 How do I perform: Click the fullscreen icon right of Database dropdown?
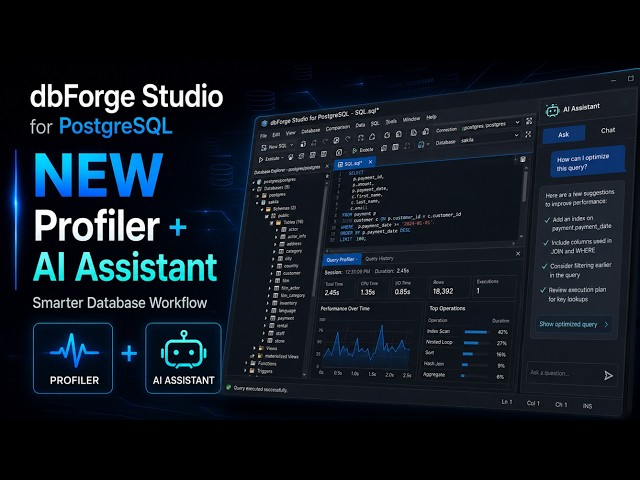pos(529,134)
